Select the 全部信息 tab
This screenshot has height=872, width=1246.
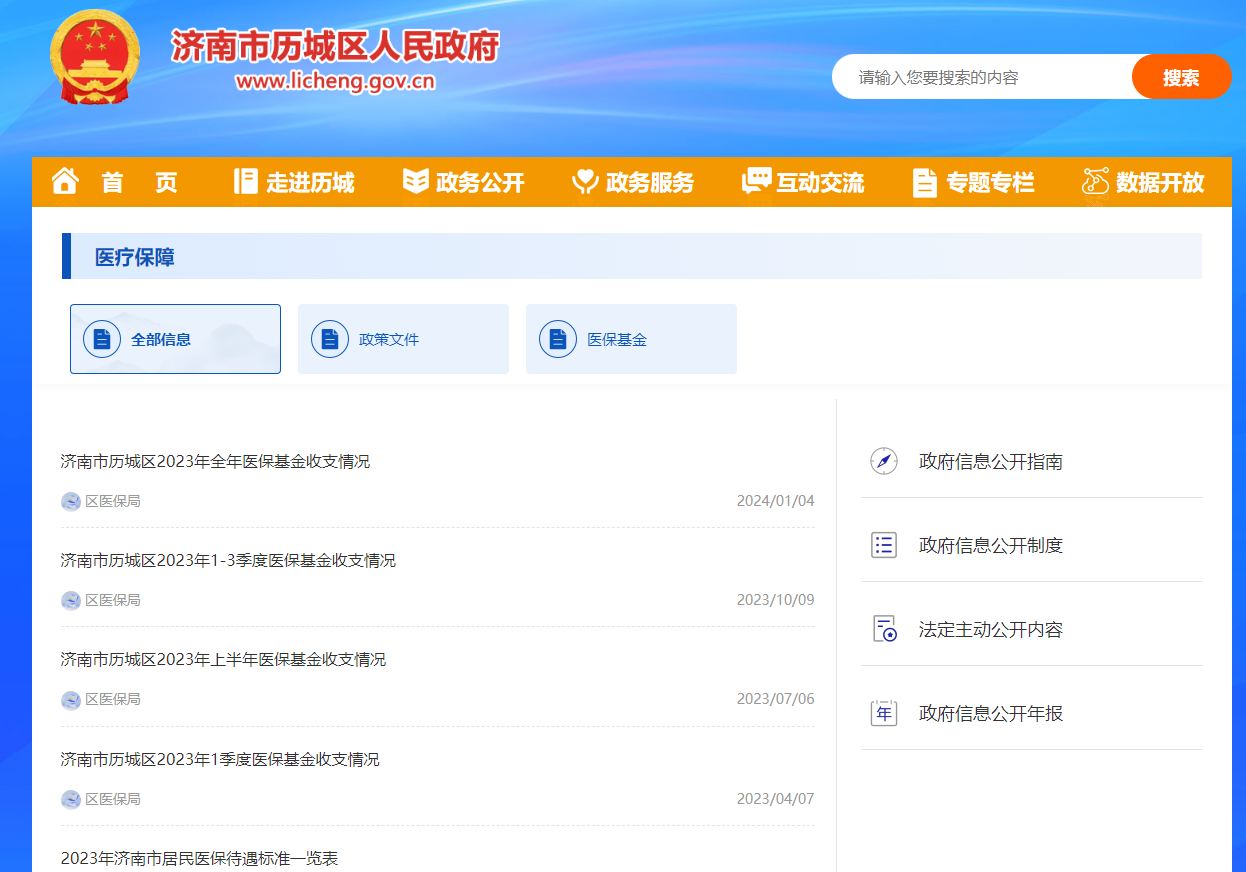[x=175, y=339]
